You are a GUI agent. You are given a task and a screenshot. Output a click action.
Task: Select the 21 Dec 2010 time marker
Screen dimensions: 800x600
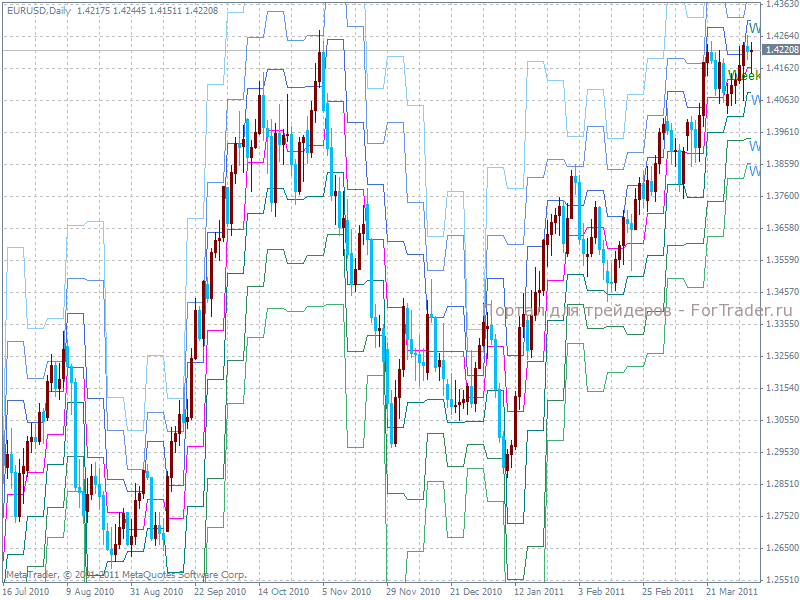point(476,591)
